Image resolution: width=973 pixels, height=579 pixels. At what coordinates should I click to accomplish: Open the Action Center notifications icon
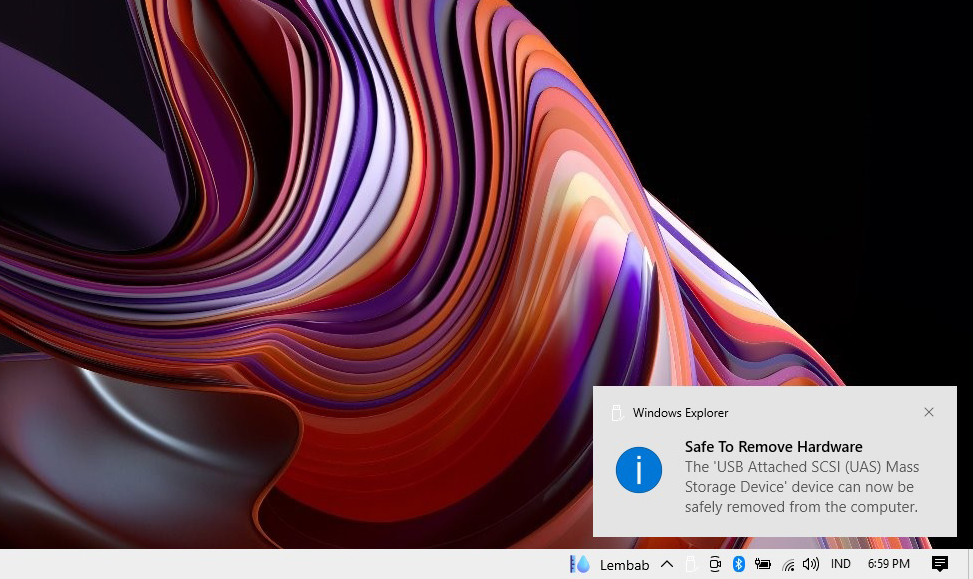pyautogui.click(x=940, y=565)
